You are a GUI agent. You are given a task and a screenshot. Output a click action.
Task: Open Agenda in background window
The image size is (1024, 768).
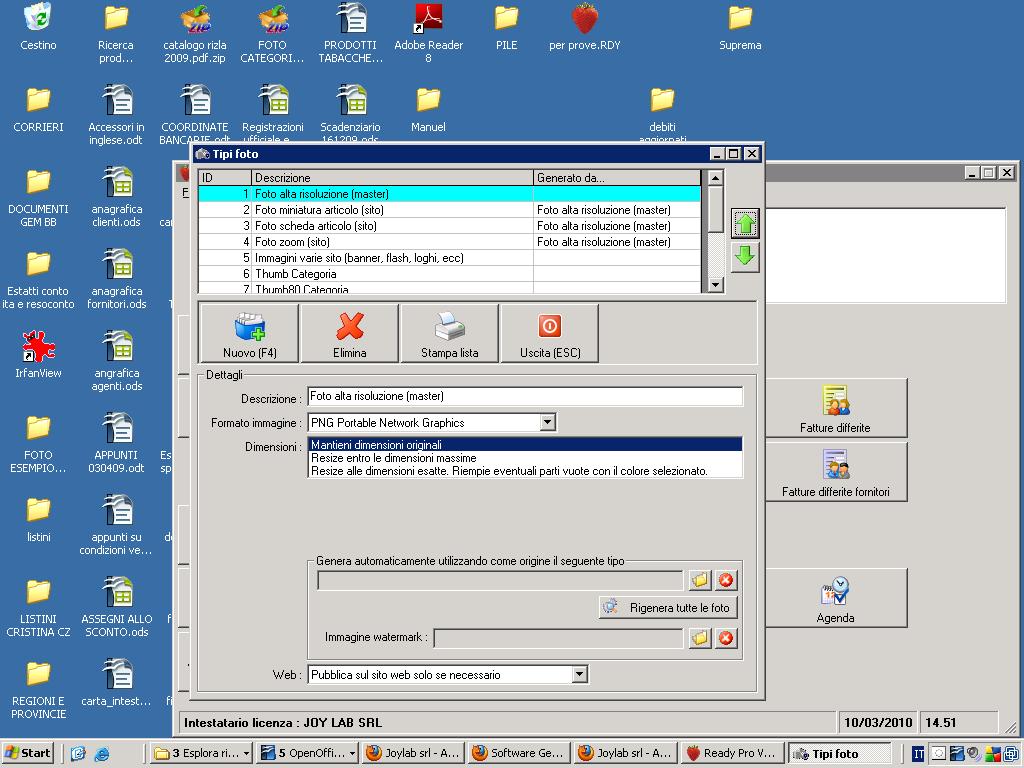(x=835, y=598)
